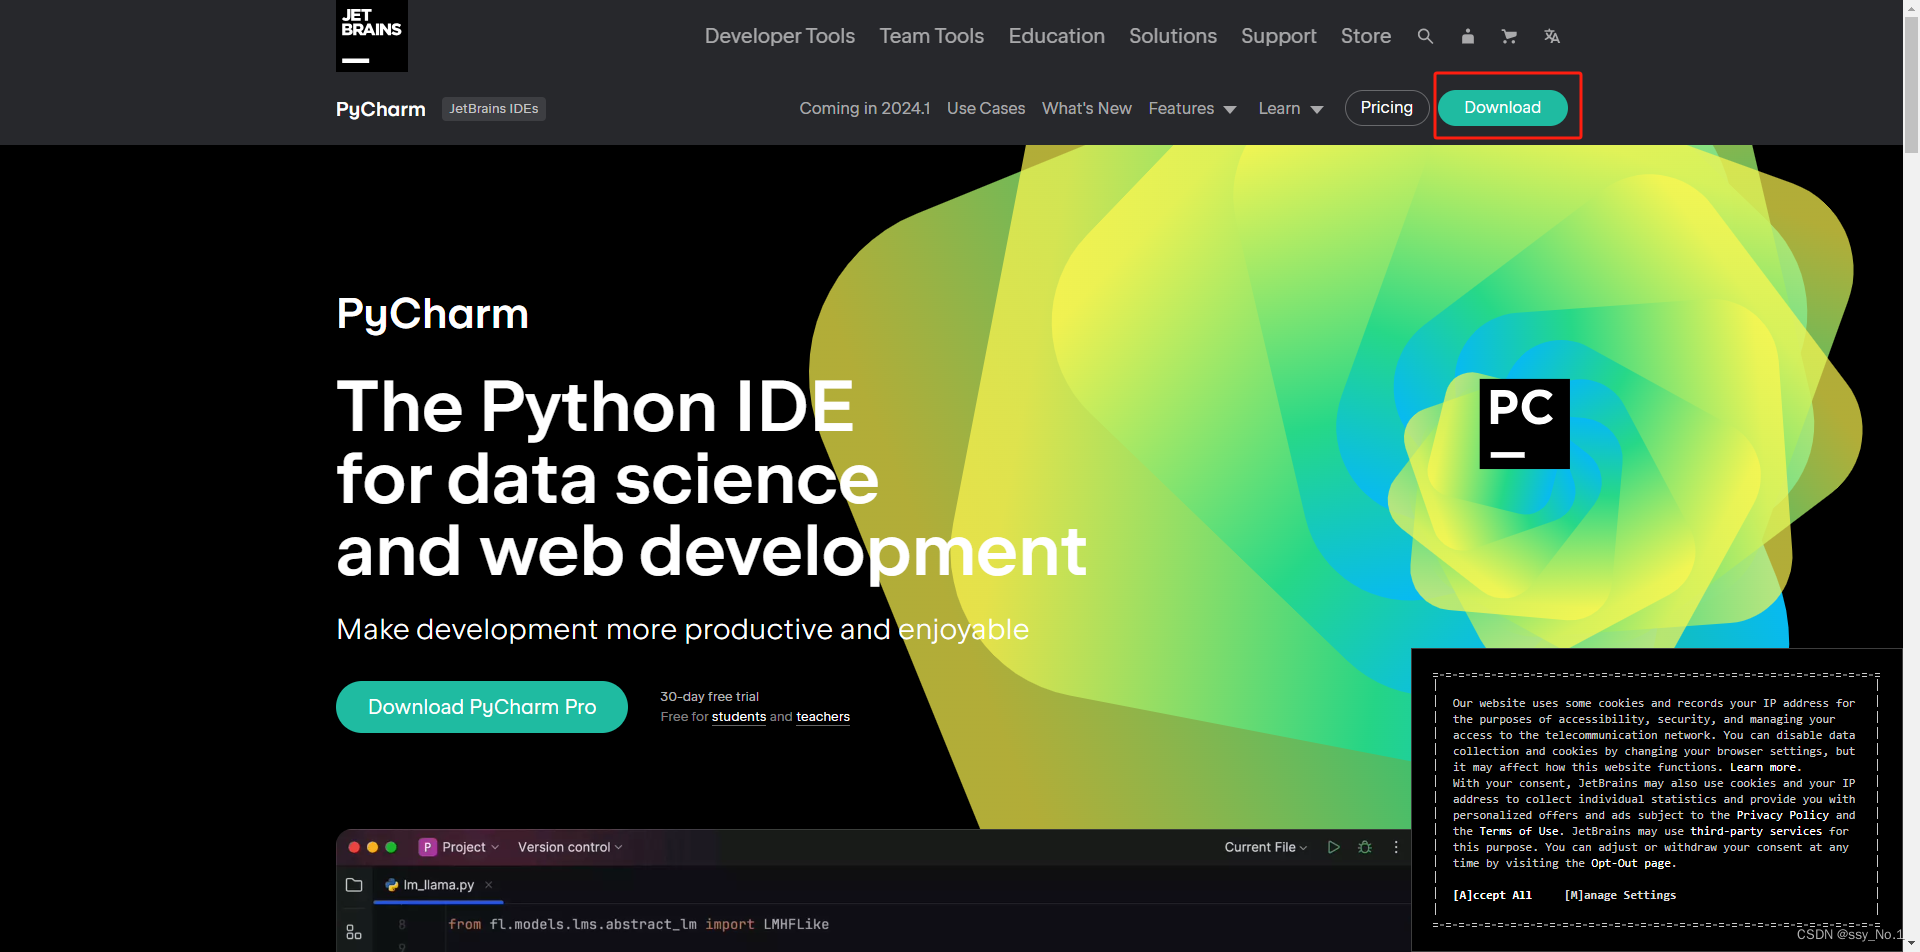Image resolution: width=1920 pixels, height=952 pixels.
Task: Follow the students link
Action: coord(739,717)
